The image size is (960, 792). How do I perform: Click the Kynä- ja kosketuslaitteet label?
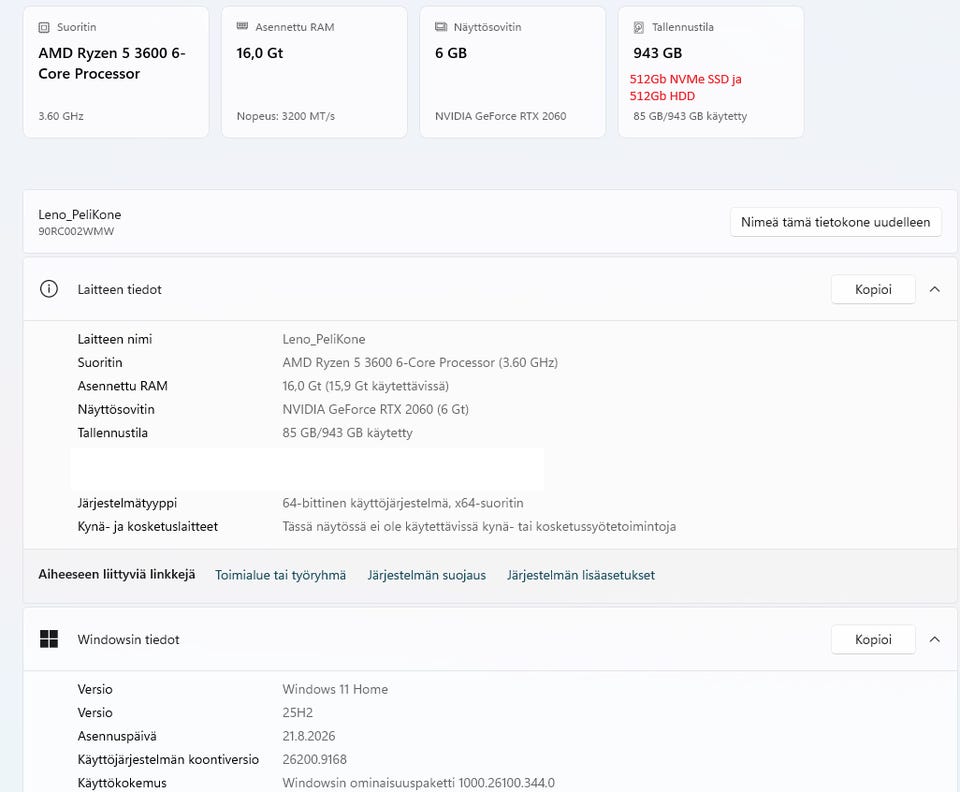(148, 526)
